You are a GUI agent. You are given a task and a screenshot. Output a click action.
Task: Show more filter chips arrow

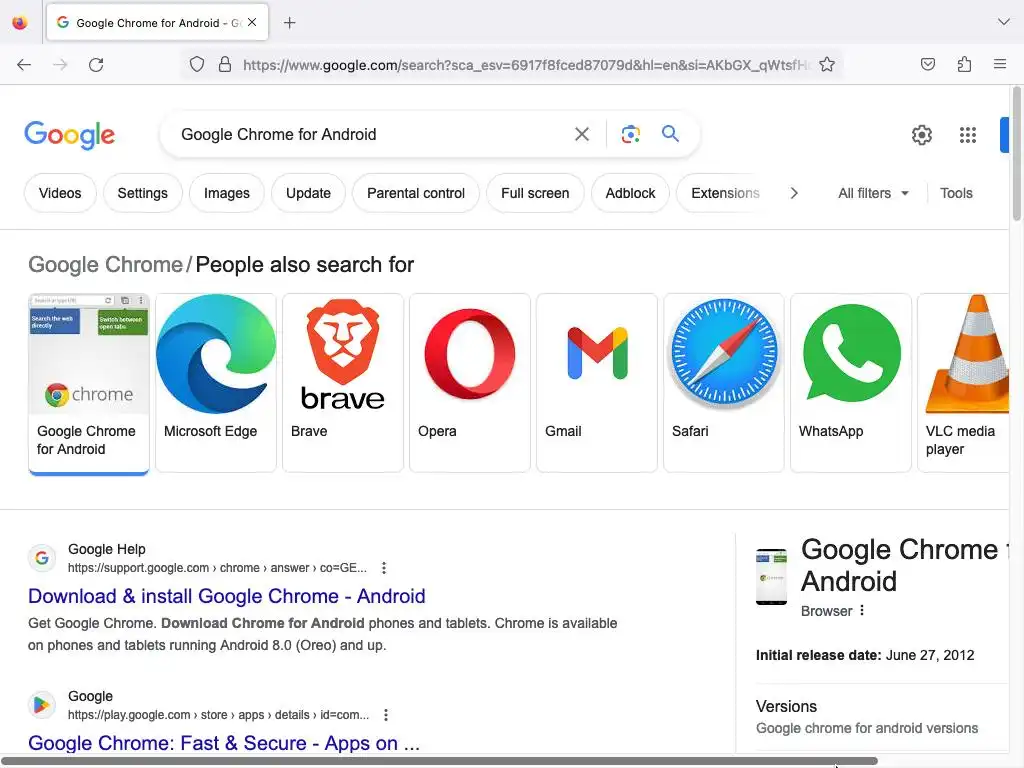(794, 193)
